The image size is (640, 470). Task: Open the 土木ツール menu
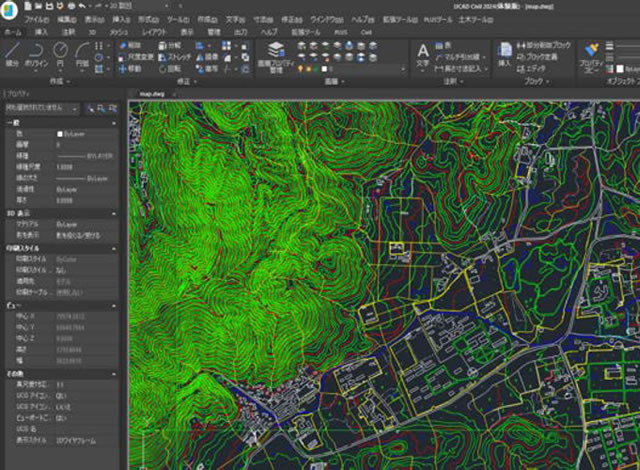[476, 20]
